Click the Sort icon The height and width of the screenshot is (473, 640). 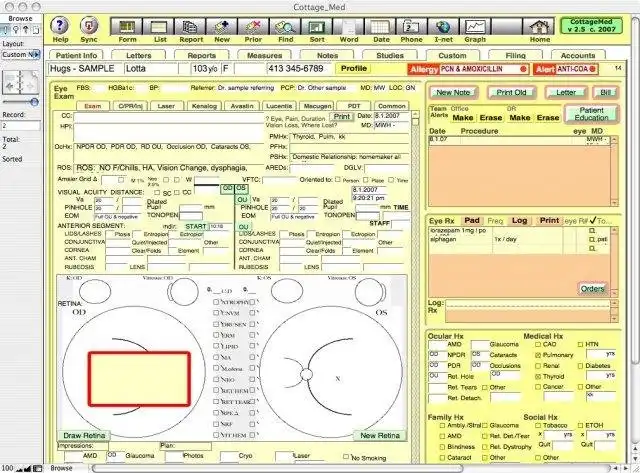pyautogui.click(x=316, y=27)
